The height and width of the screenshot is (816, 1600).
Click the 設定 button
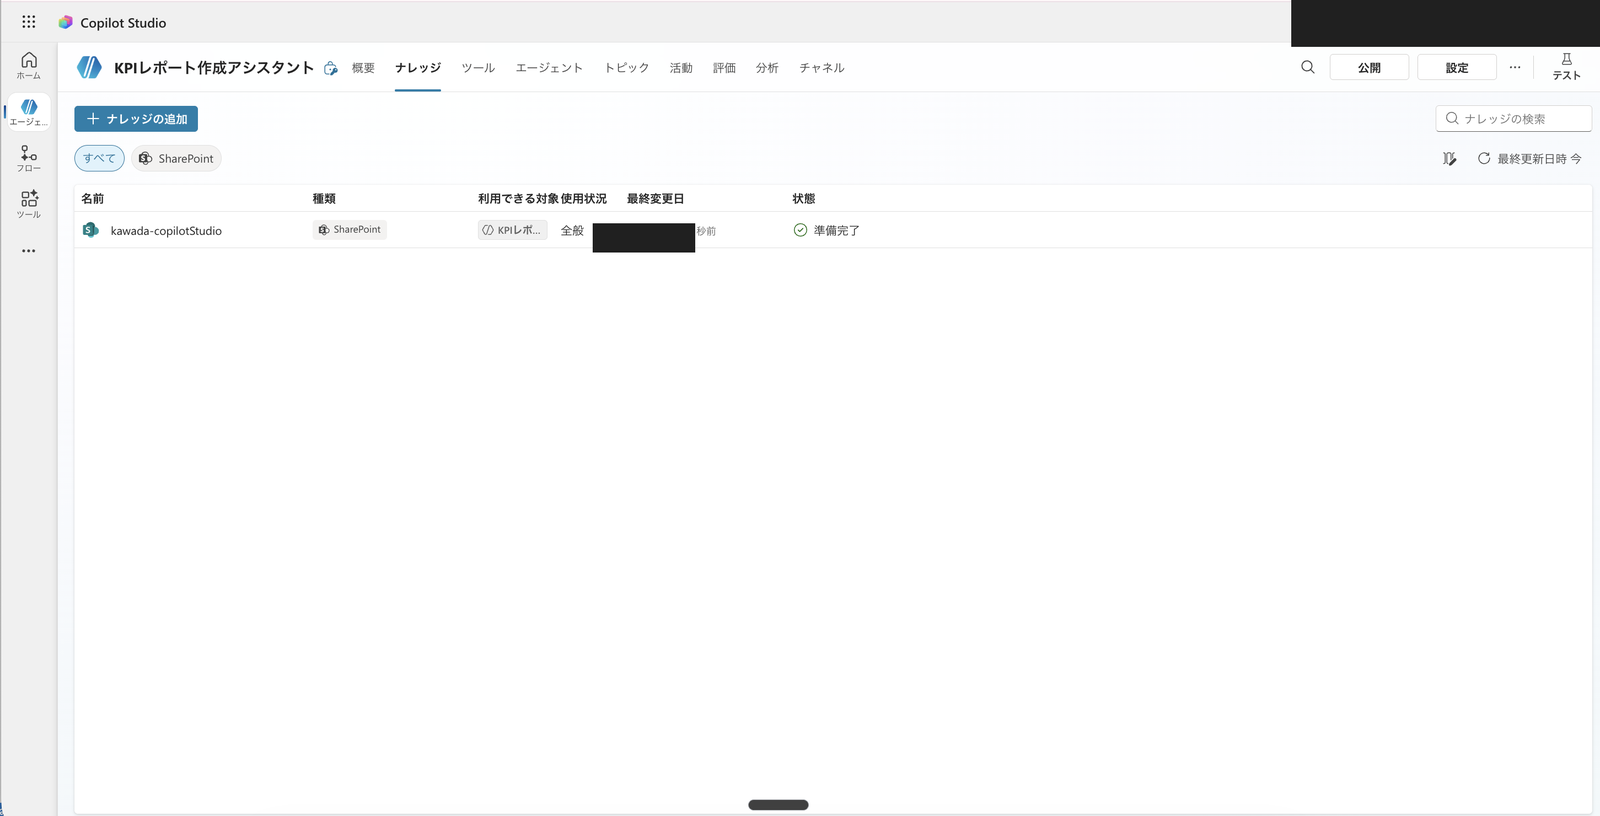1457,67
